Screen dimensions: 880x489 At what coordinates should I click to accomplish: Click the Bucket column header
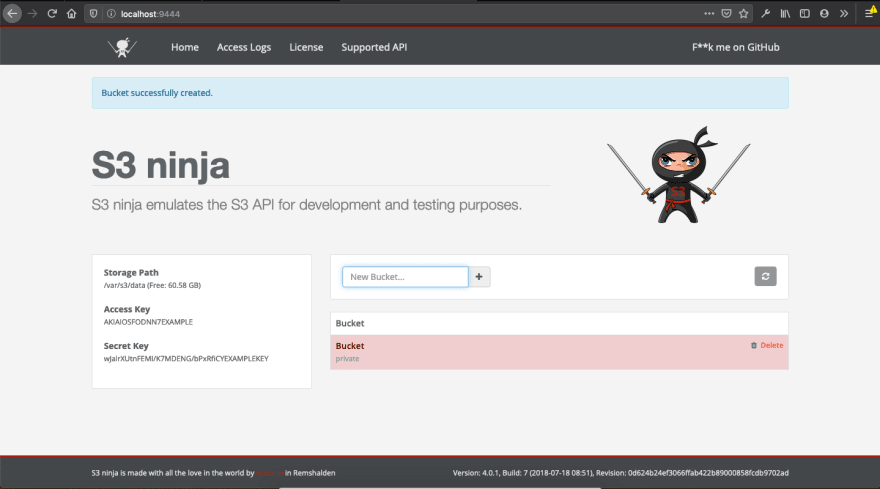click(350, 323)
